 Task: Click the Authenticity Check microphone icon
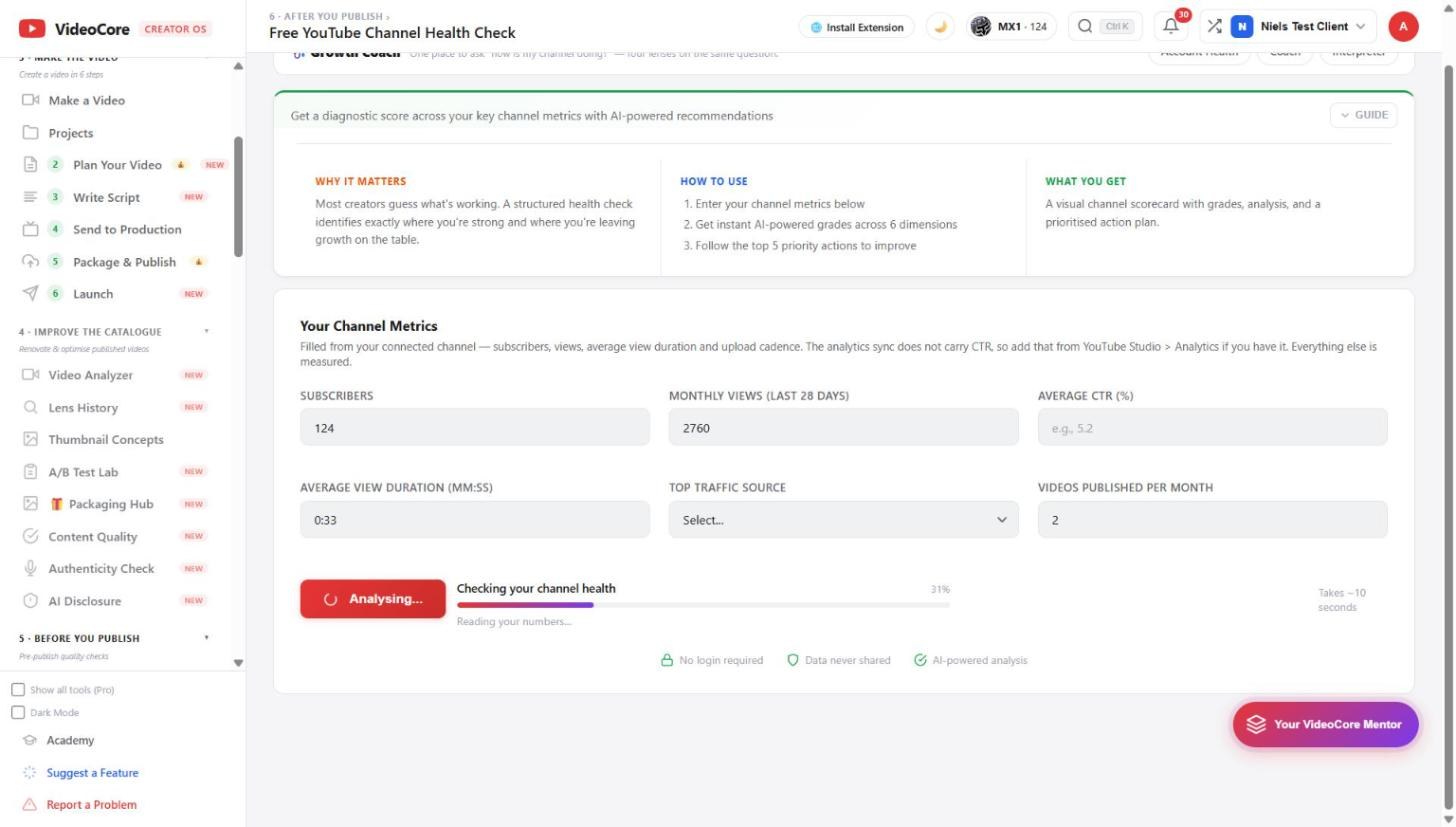click(30, 569)
